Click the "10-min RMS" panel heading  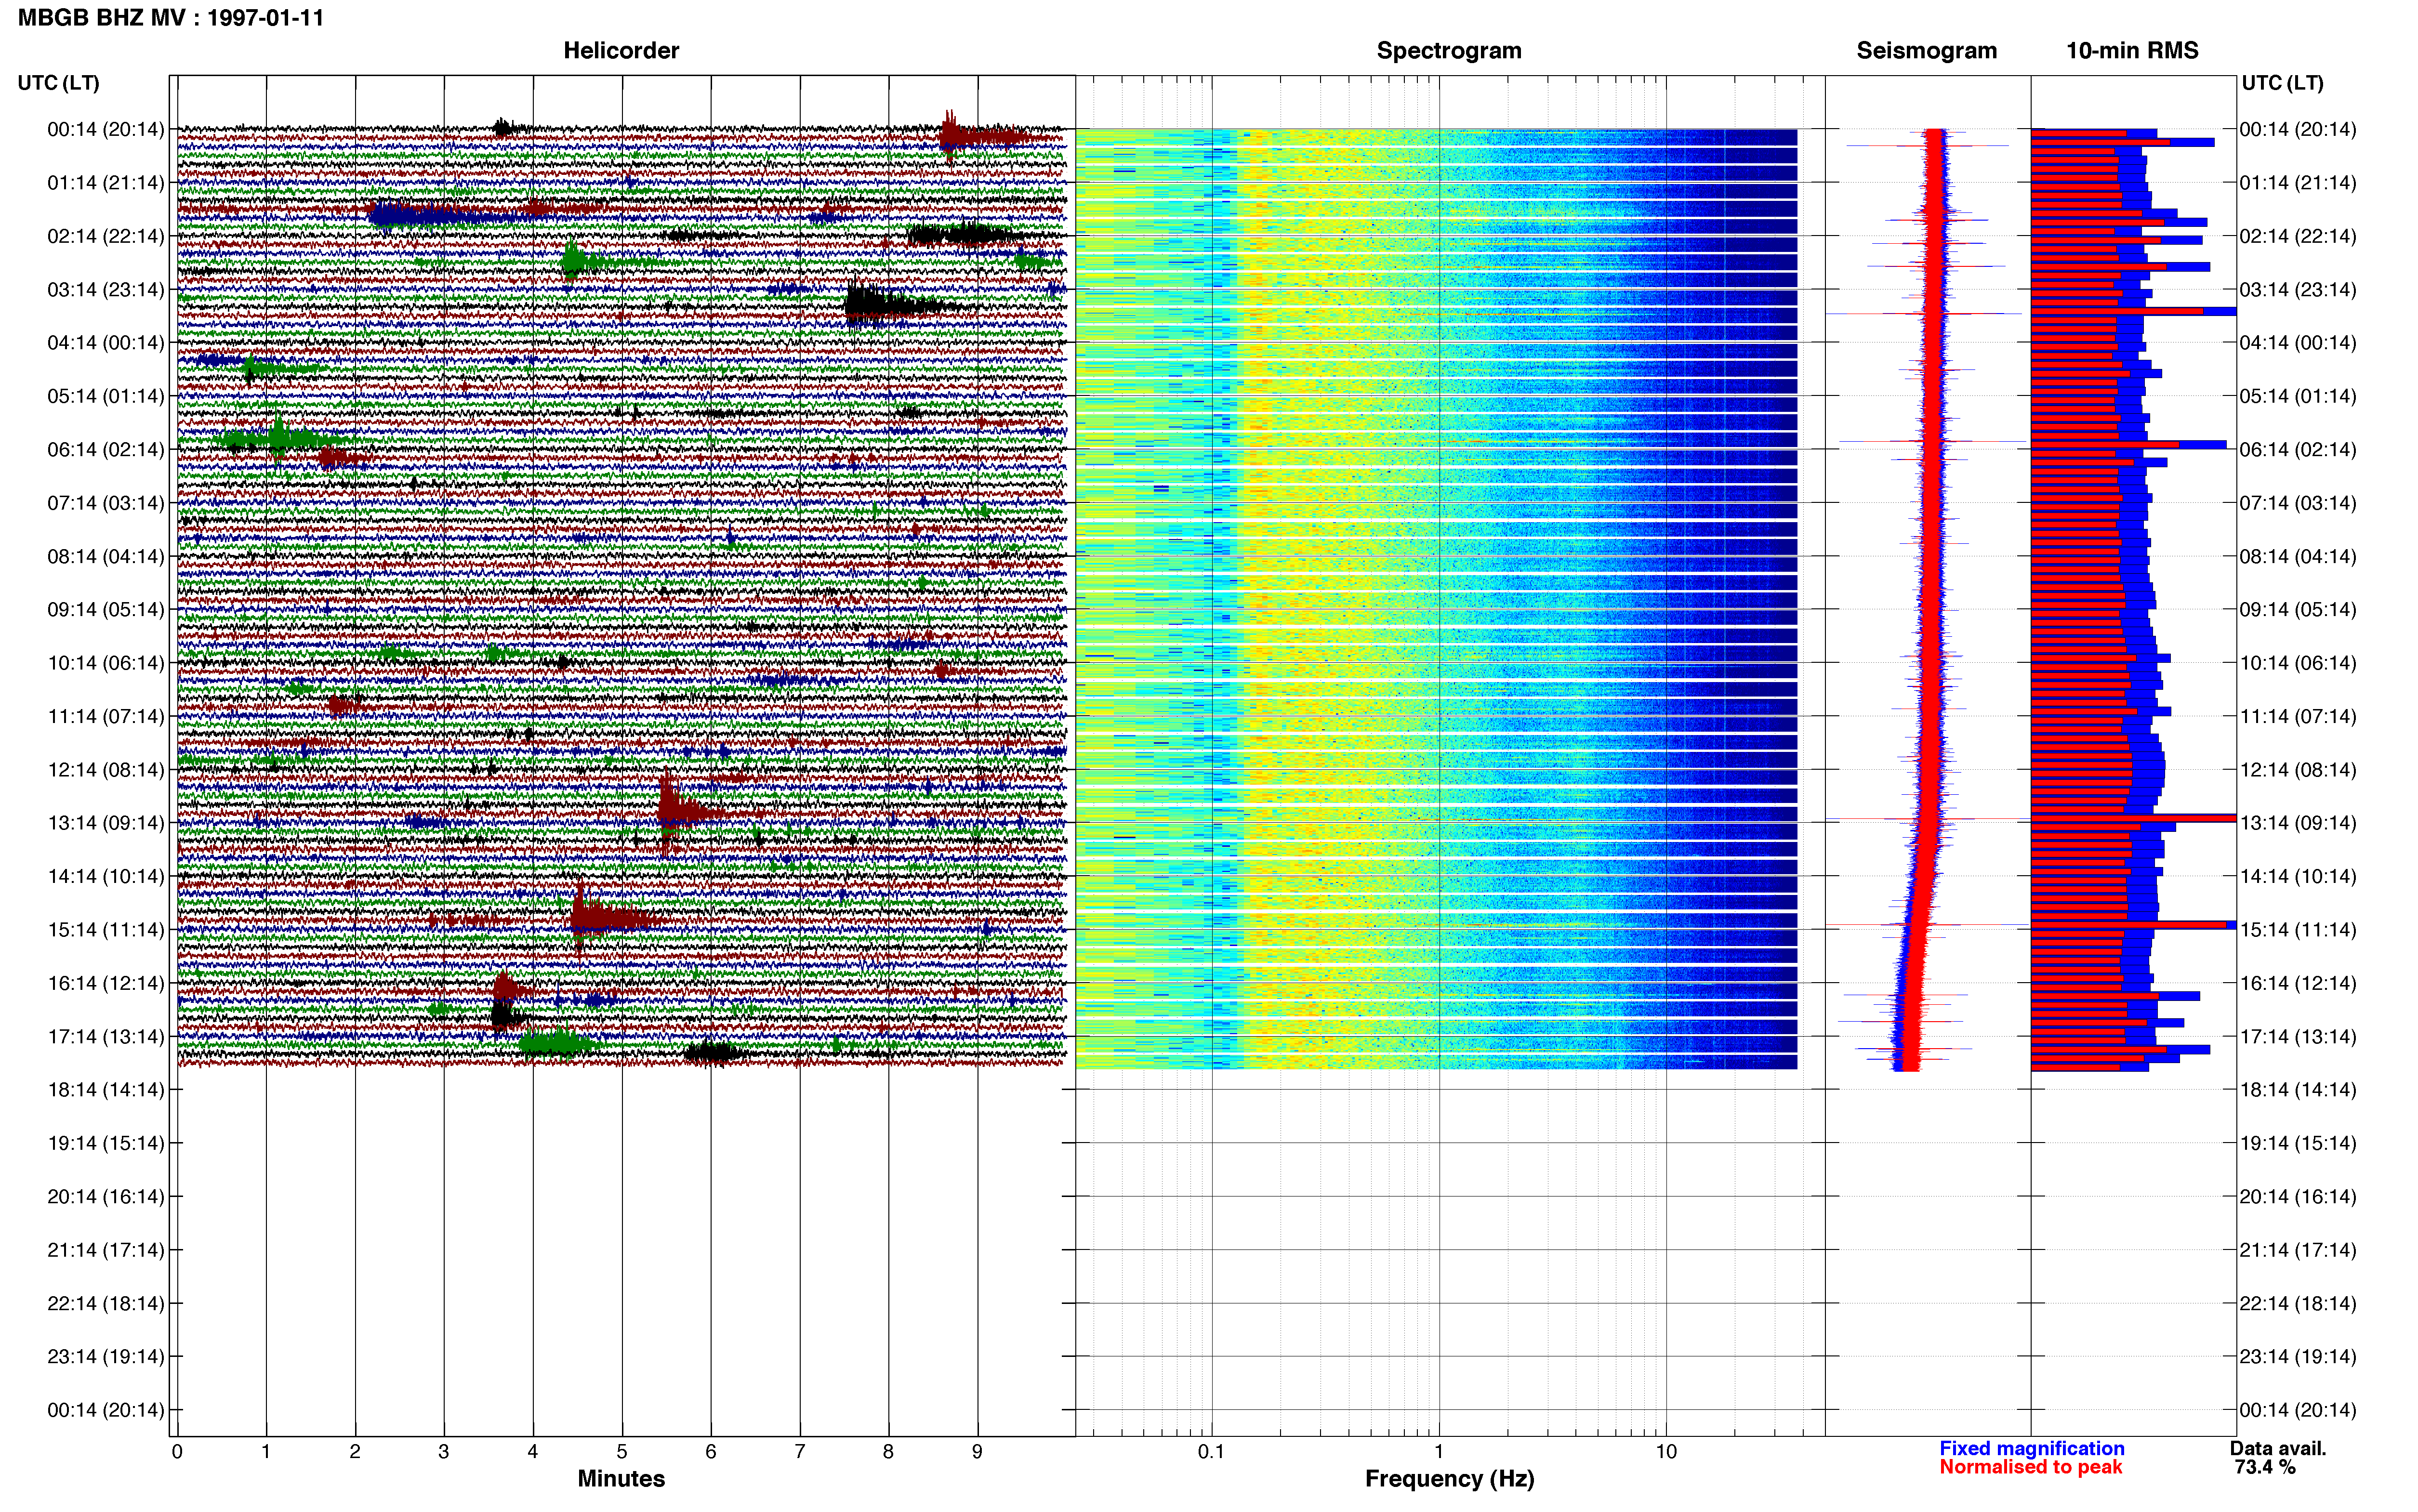pyautogui.click(x=2132, y=51)
